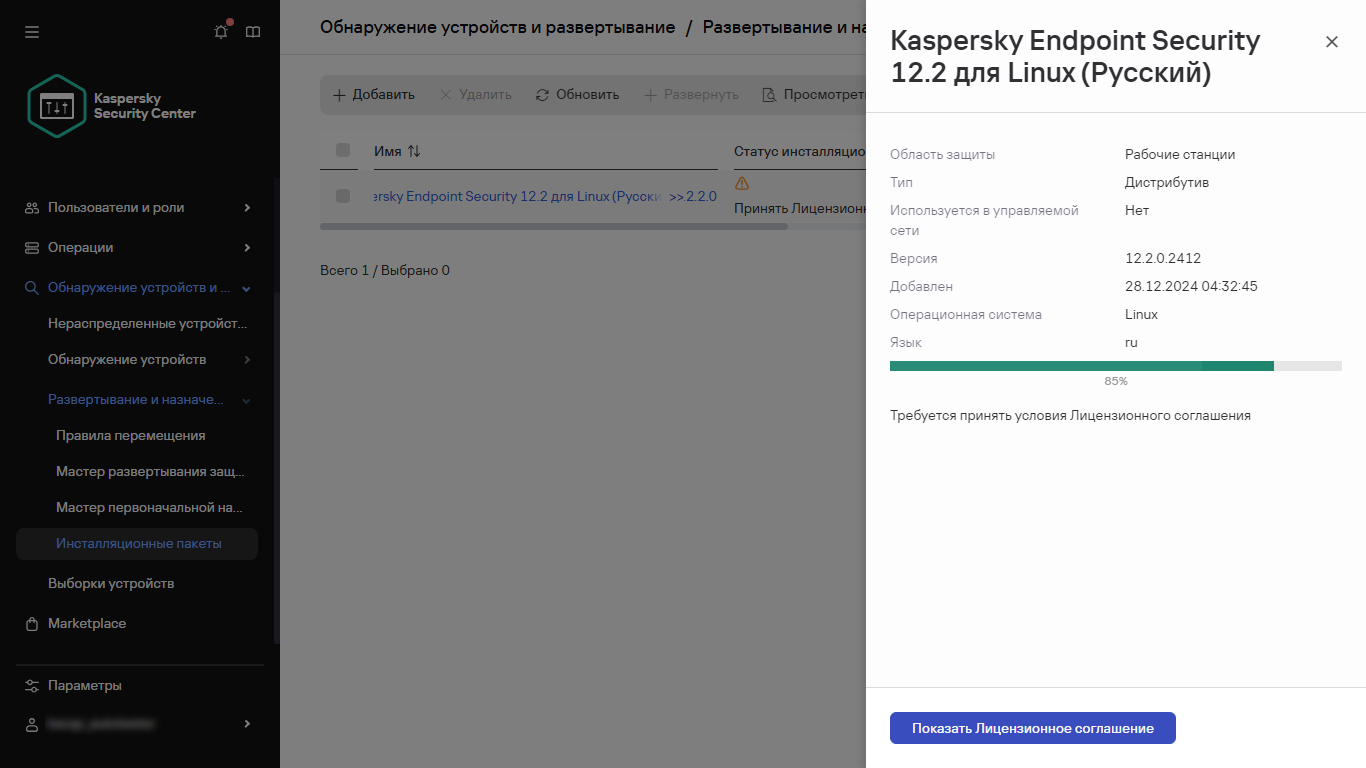Select the header checkbox above the package list
The width and height of the screenshot is (1366, 768).
[x=341, y=150]
